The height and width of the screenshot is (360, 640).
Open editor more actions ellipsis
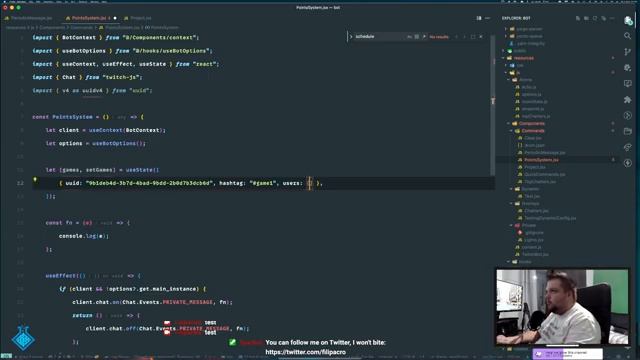point(487,18)
